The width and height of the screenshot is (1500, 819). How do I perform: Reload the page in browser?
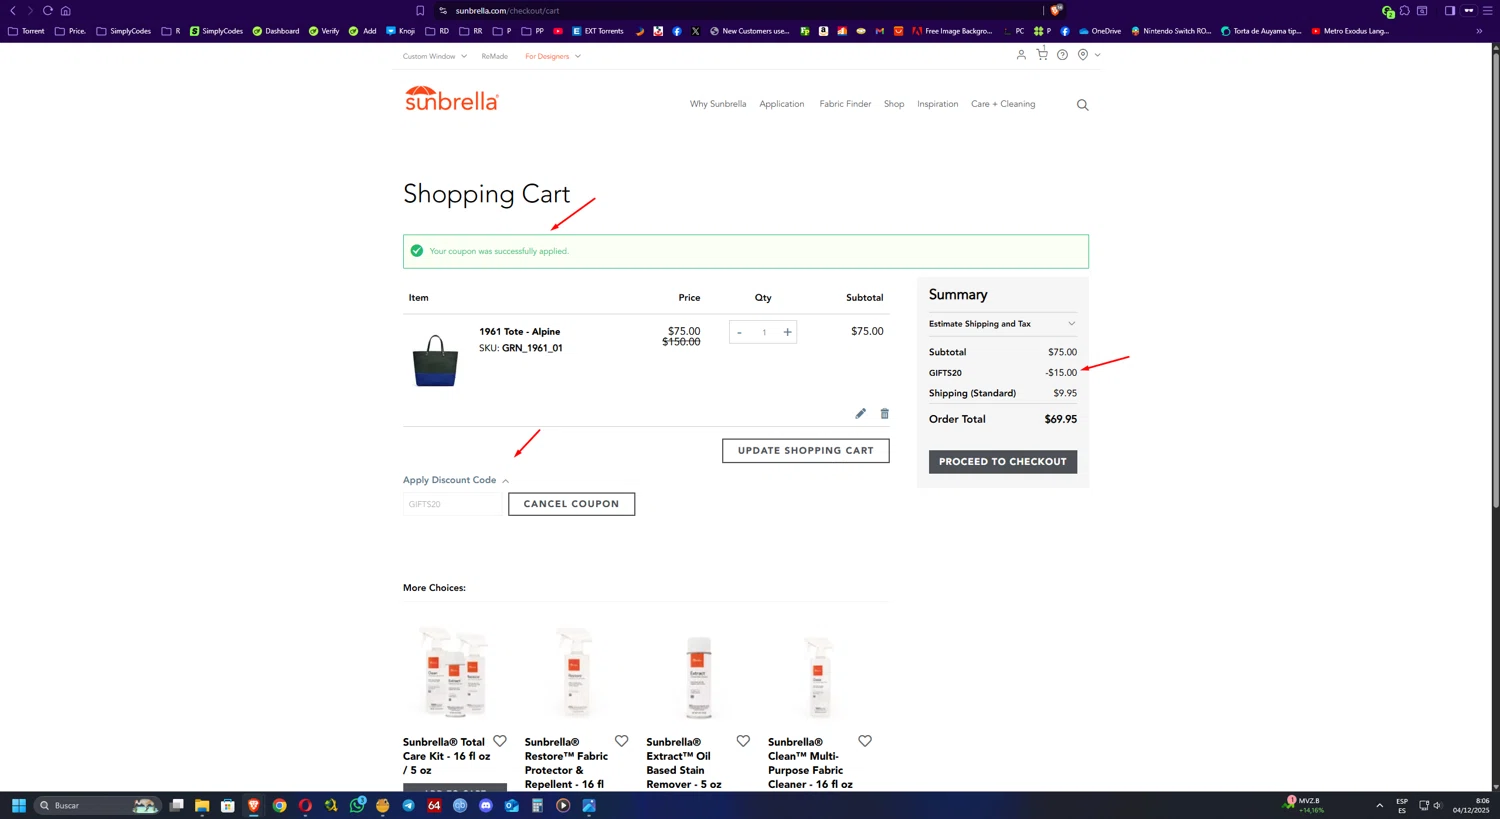pyautogui.click(x=47, y=10)
